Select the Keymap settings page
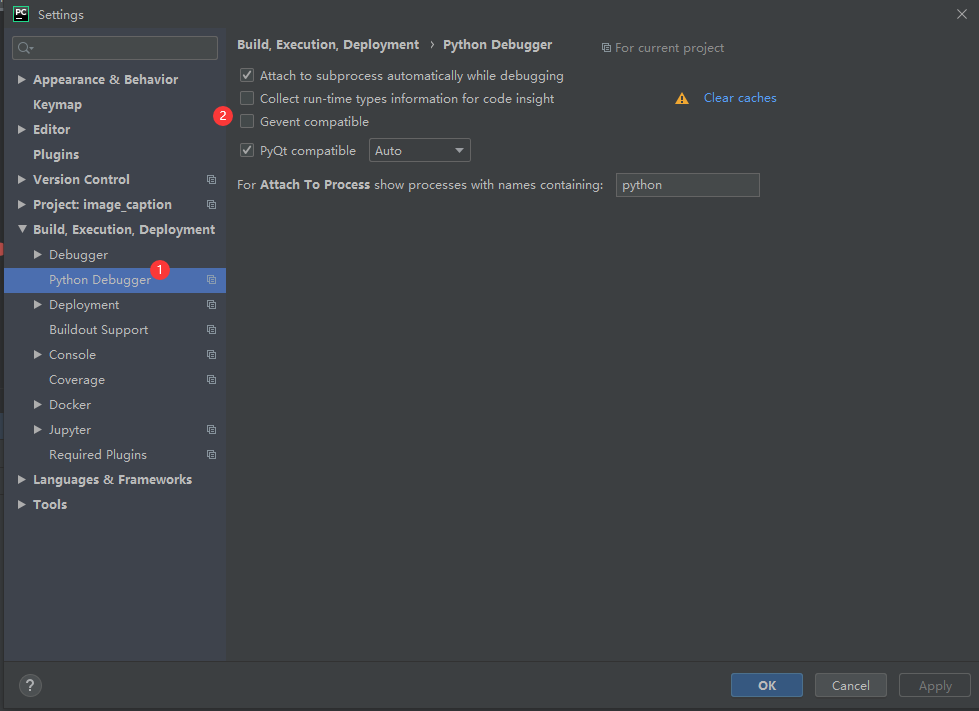This screenshot has height=711, width=979. 57,104
